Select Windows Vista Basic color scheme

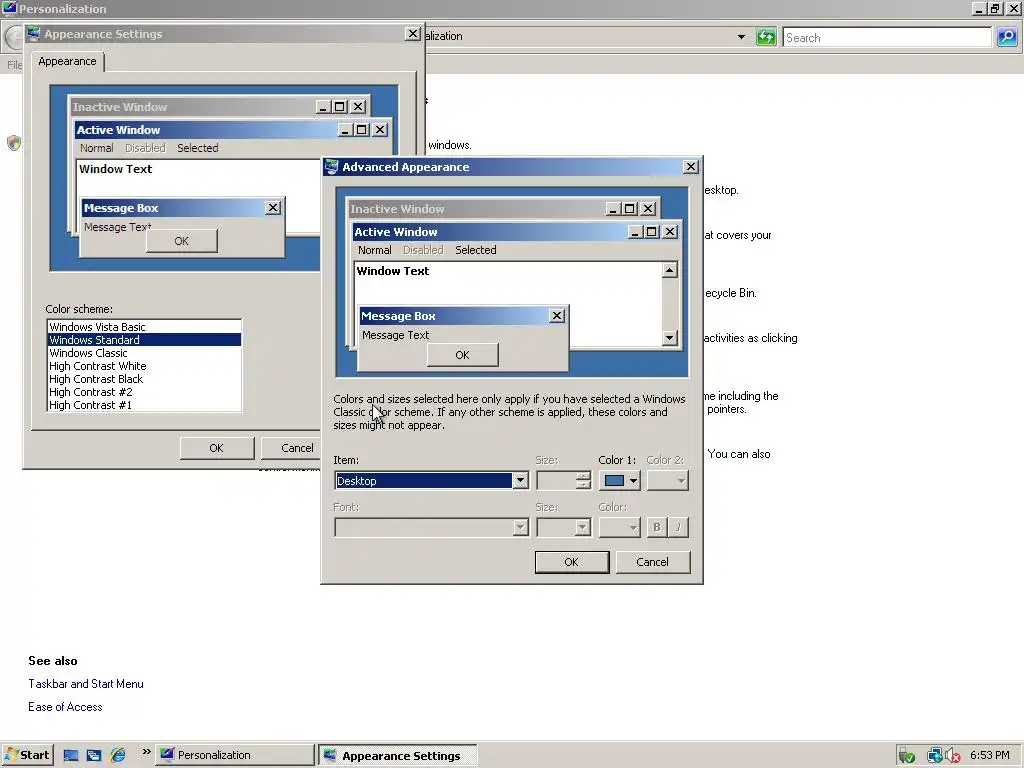pyautogui.click(x=144, y=327)
